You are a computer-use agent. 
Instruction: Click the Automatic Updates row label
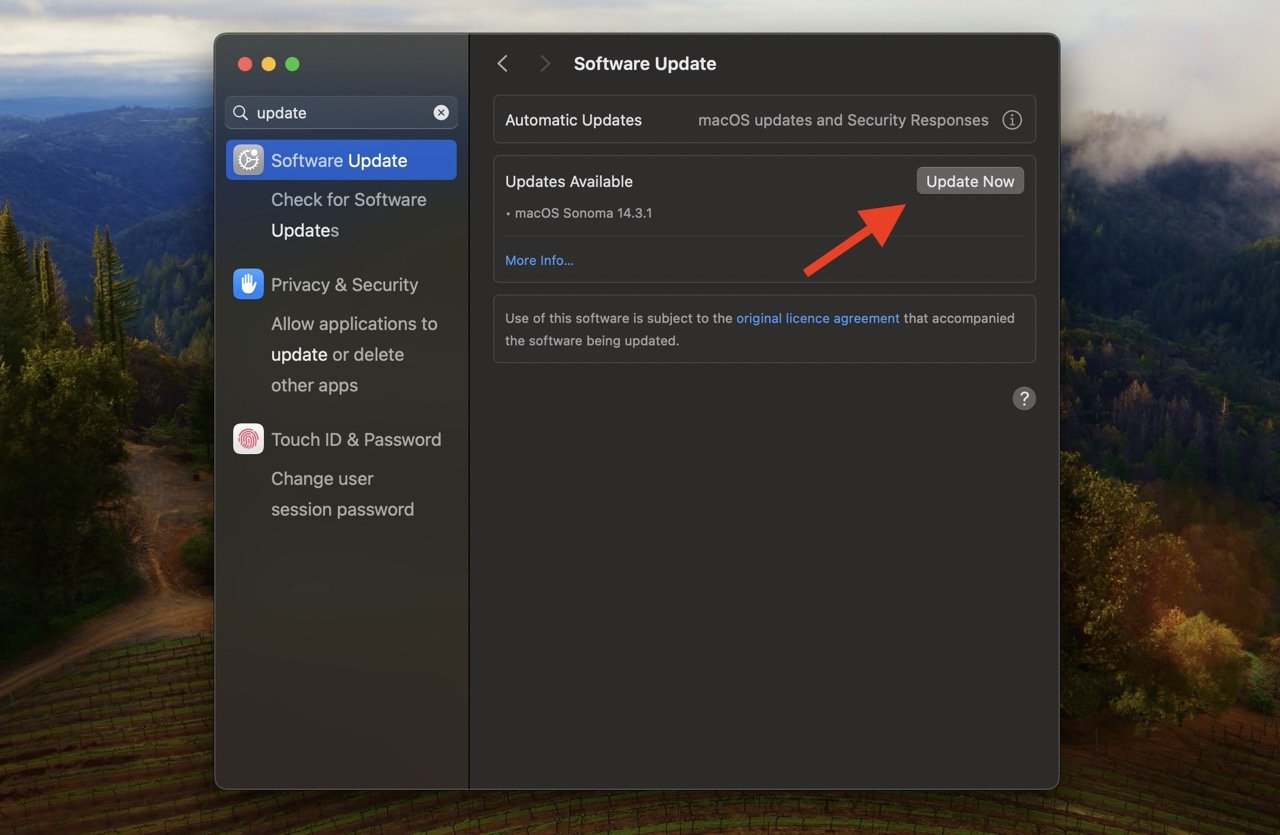point(573,120)
